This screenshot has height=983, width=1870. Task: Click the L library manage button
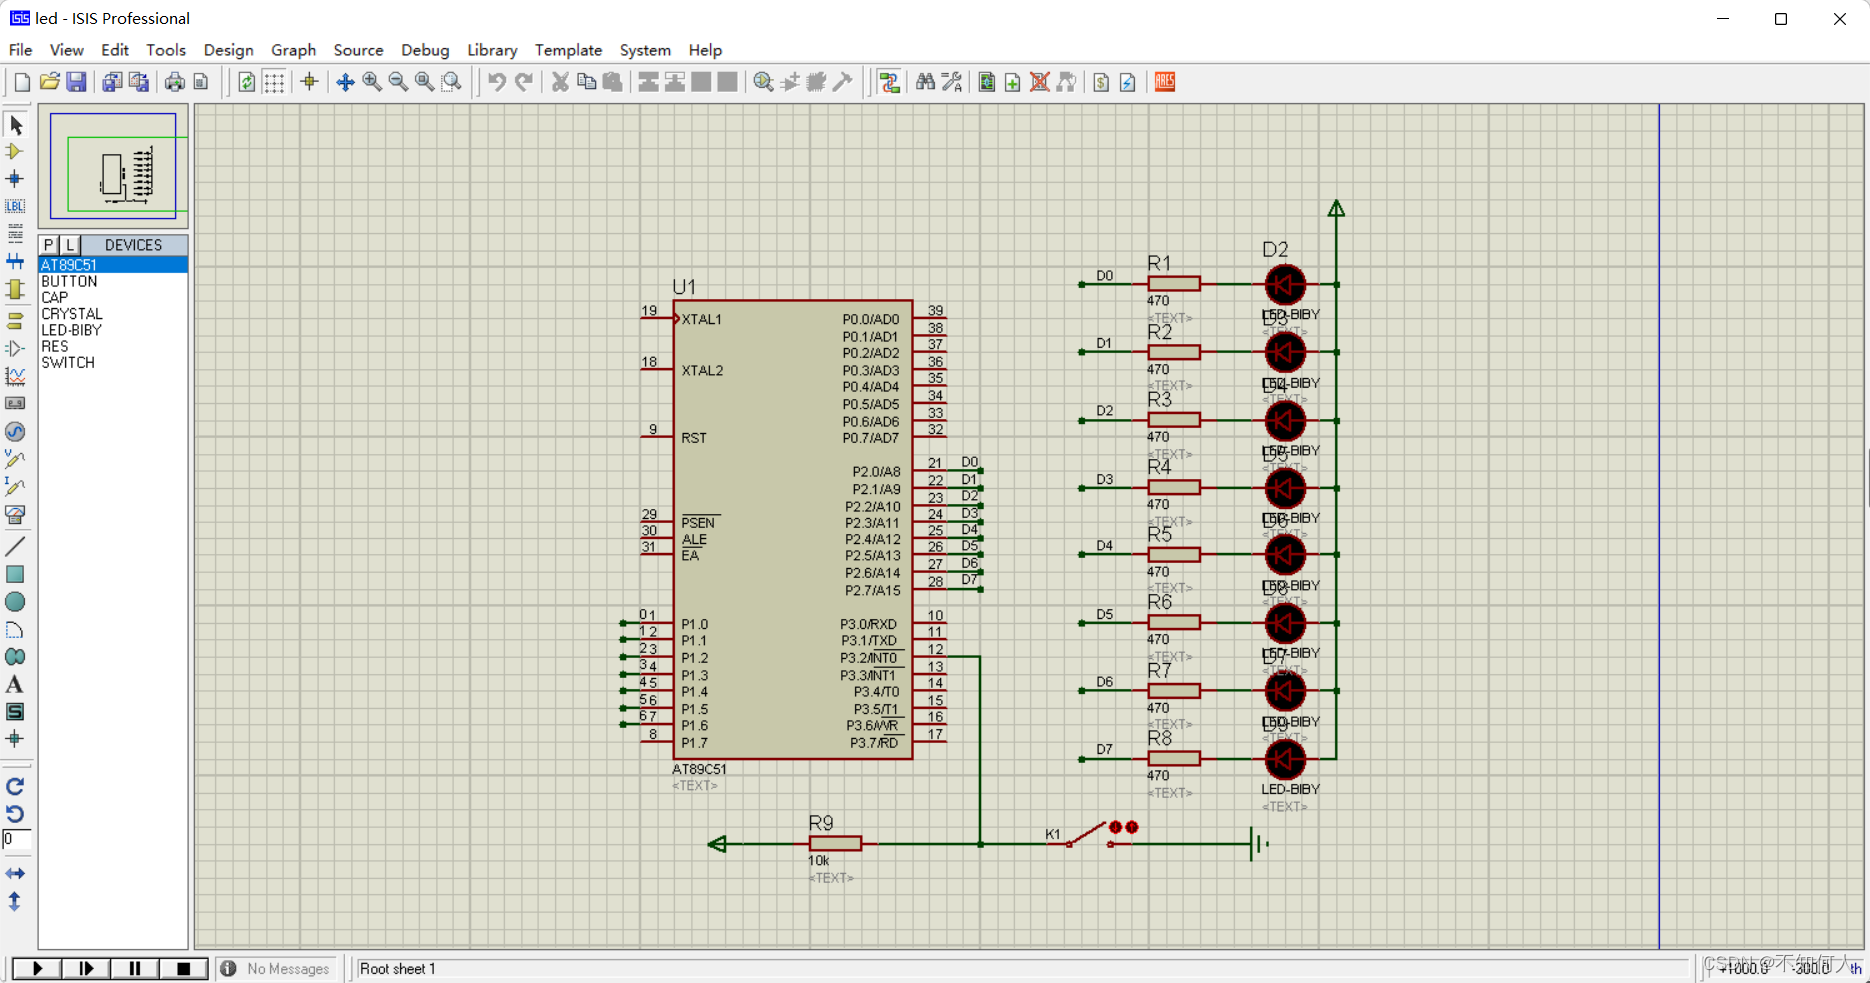click(x=69, y=245)
